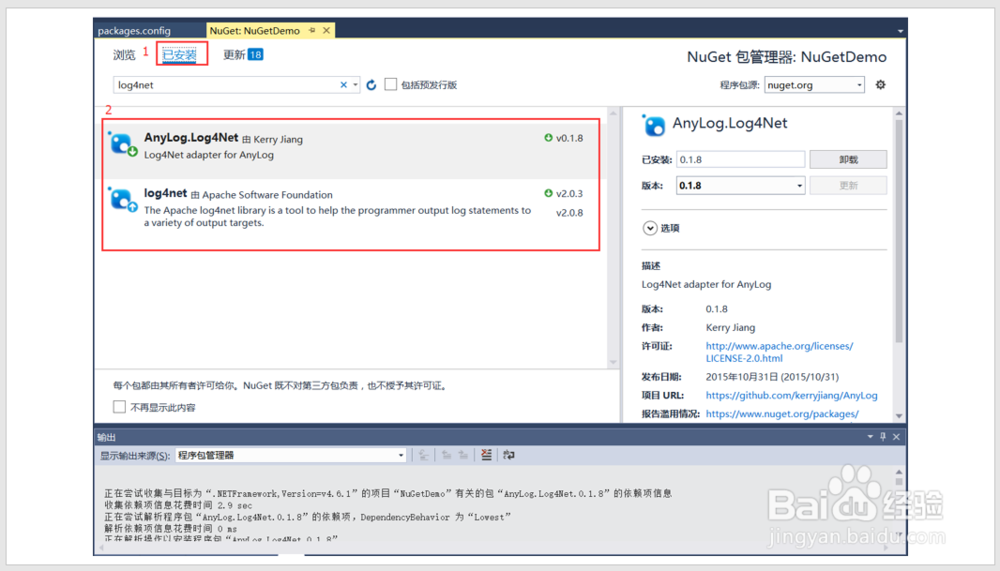Open the github.com/kerryjiang/AnyLog link

pyautogui.click(x=791, y=396)
